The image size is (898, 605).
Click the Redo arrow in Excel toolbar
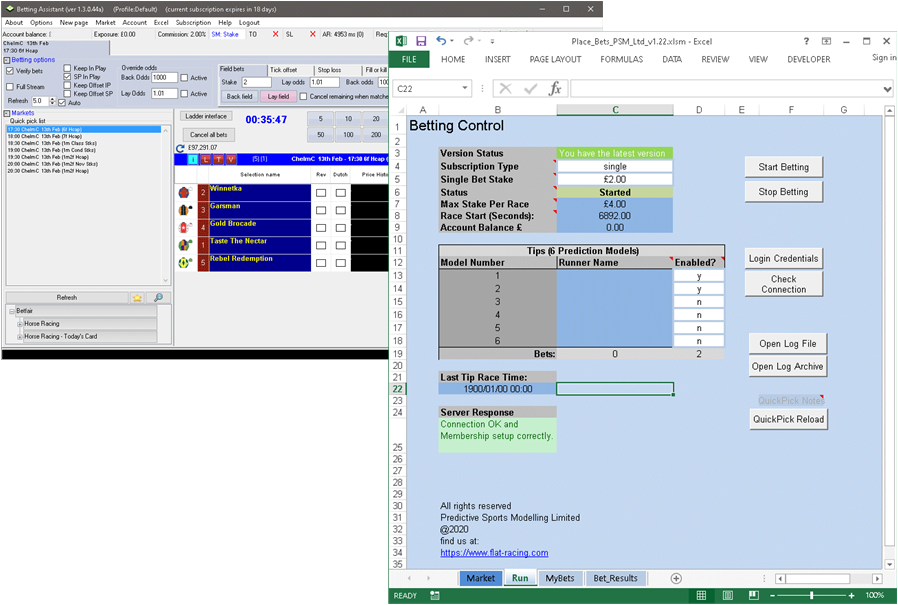pos(468,41)
